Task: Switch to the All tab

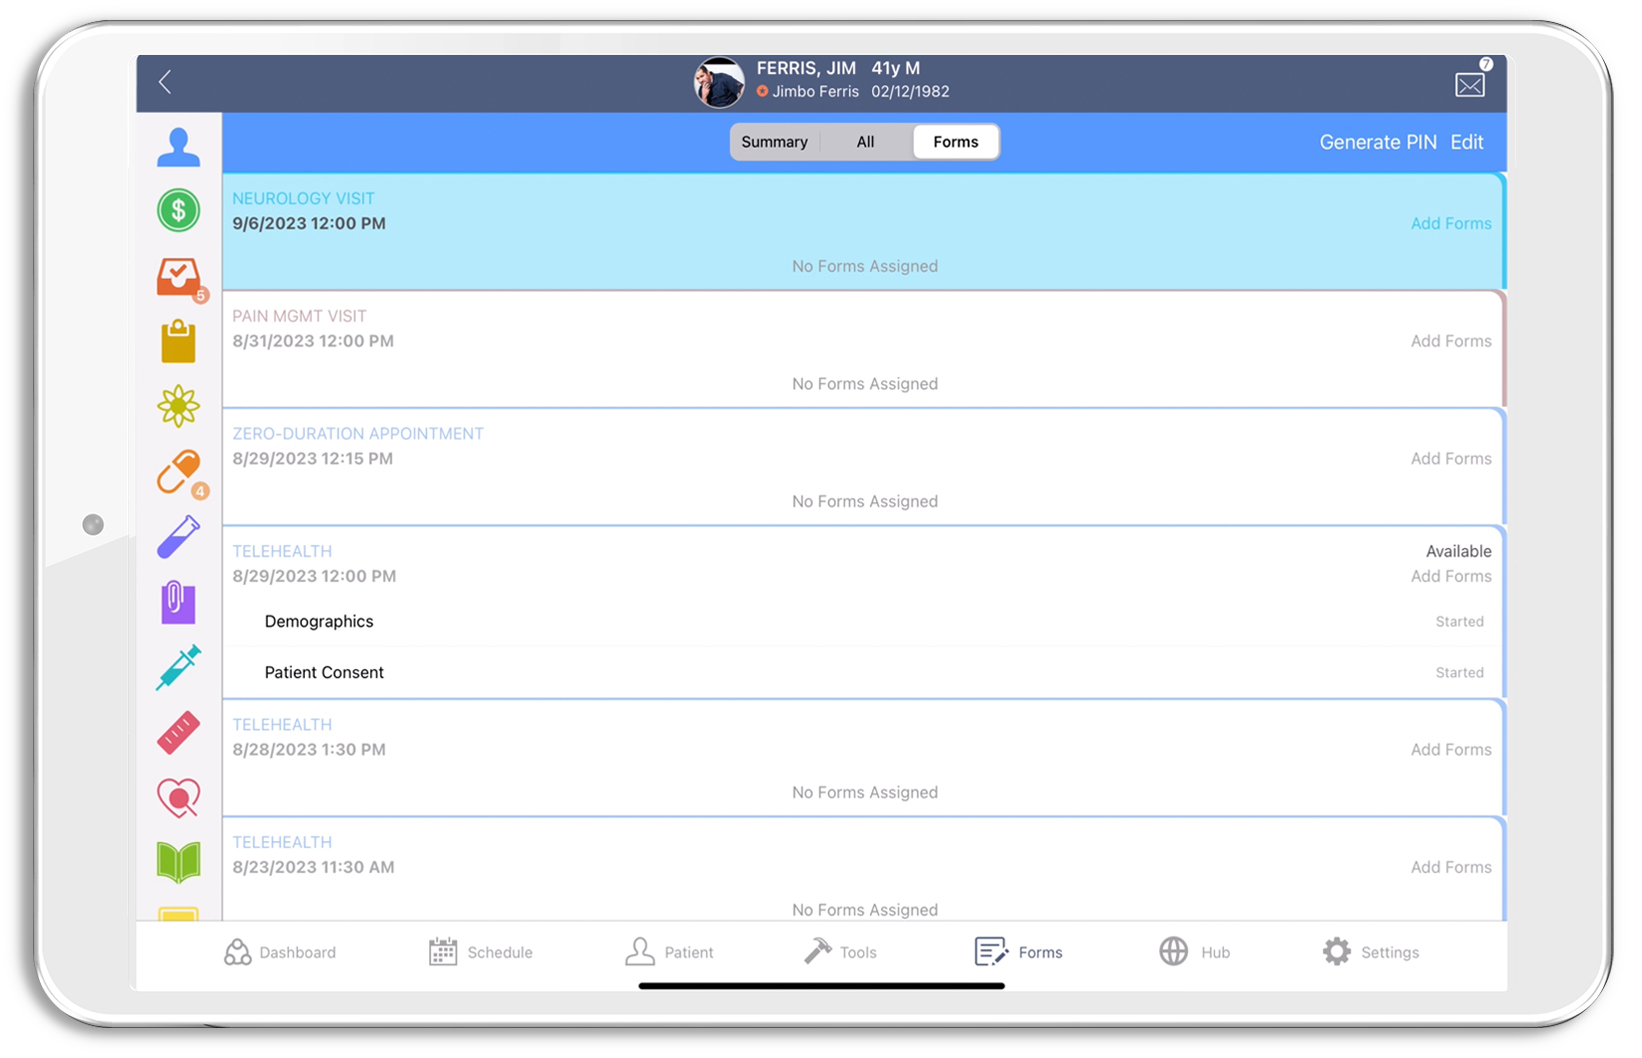Action: [865, 142]
